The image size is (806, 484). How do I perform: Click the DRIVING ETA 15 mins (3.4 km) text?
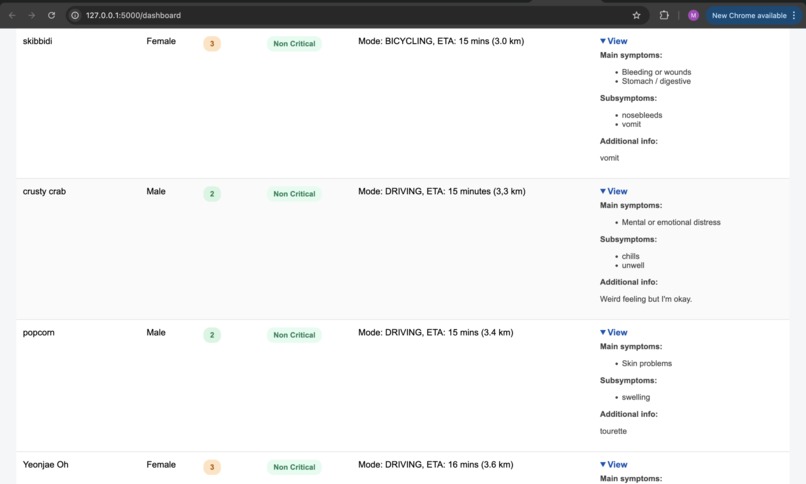(x=435, y=332)
